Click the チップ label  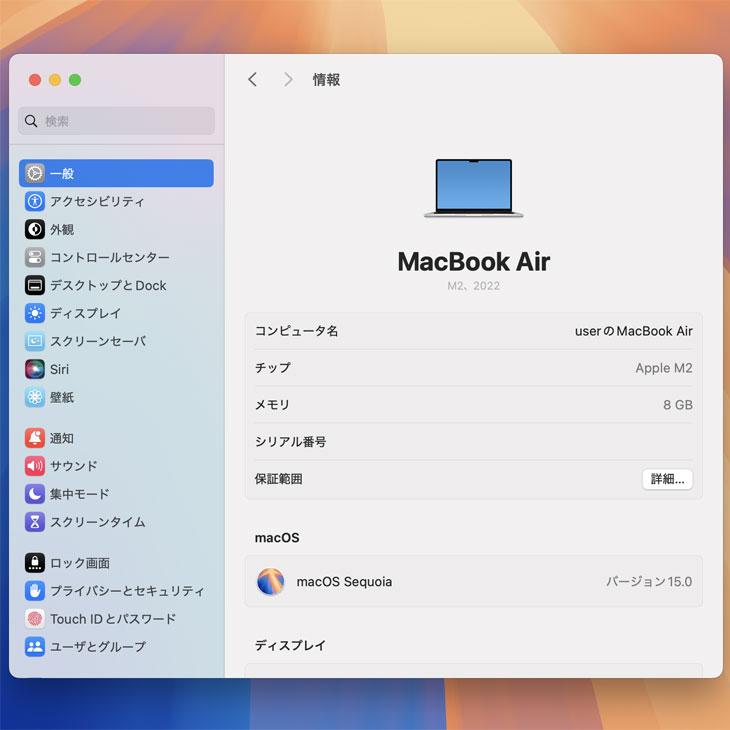click(x=273, y=368)
